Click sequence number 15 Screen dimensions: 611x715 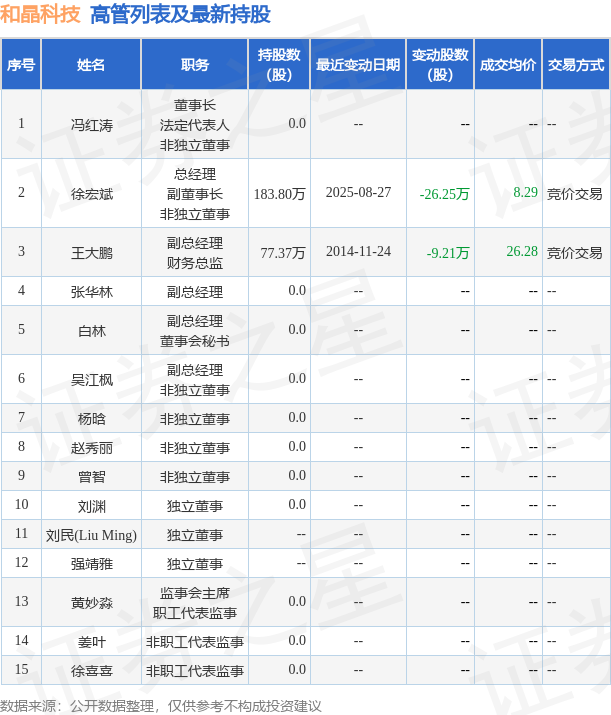click(x=21, y=669)
